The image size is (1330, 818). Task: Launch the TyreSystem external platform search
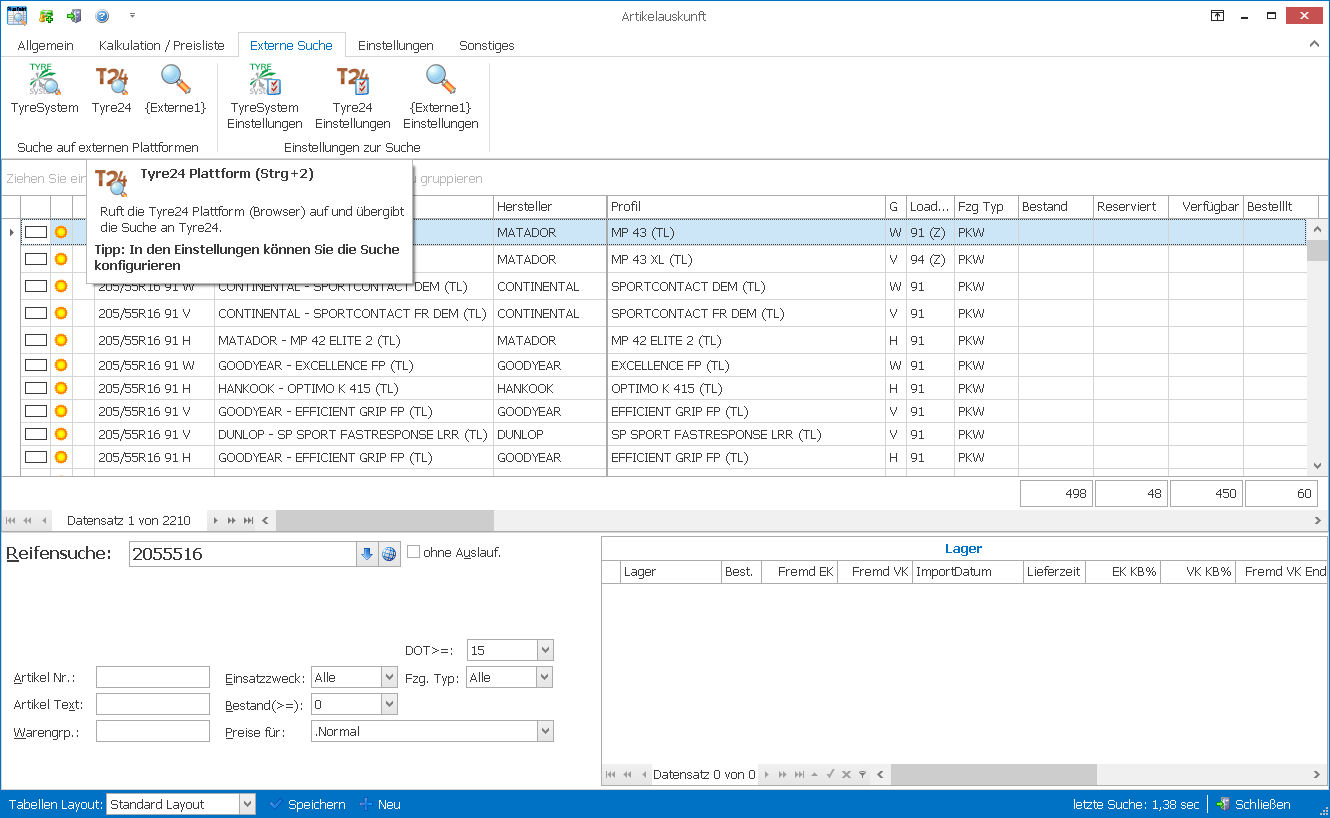44,89
